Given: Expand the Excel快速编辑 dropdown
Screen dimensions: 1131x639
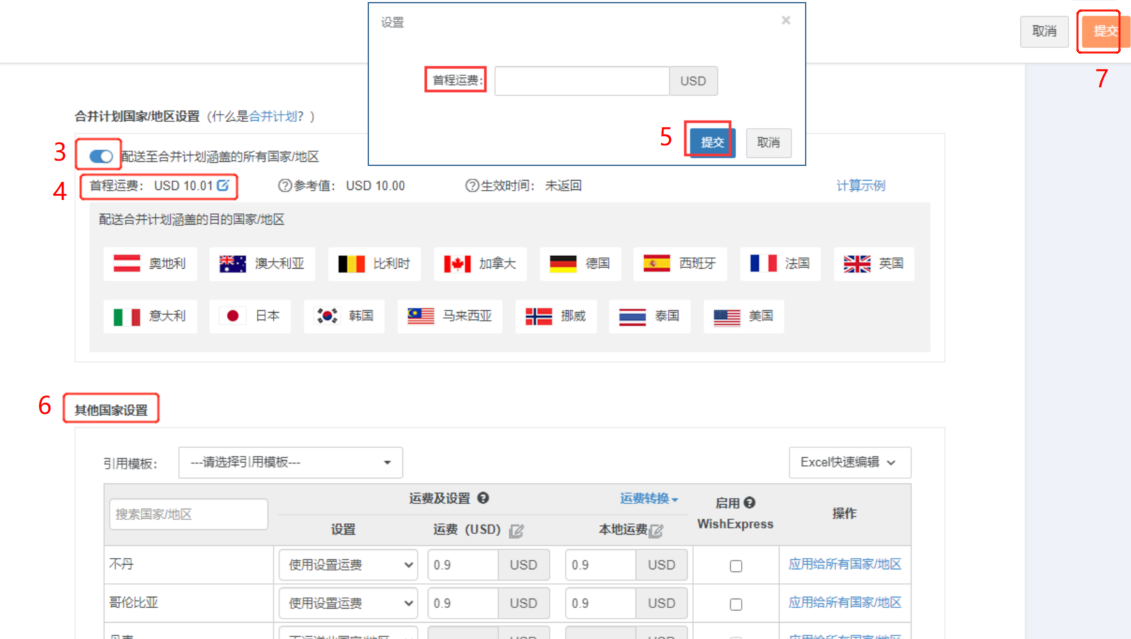Looking at the screenshot, I should [849, 462].
